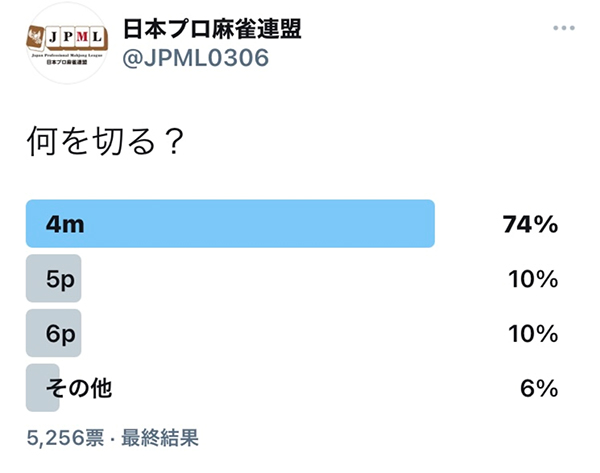Select the 4m poll result bar
The width and height of the screenshot is (600, 473).
230,224
